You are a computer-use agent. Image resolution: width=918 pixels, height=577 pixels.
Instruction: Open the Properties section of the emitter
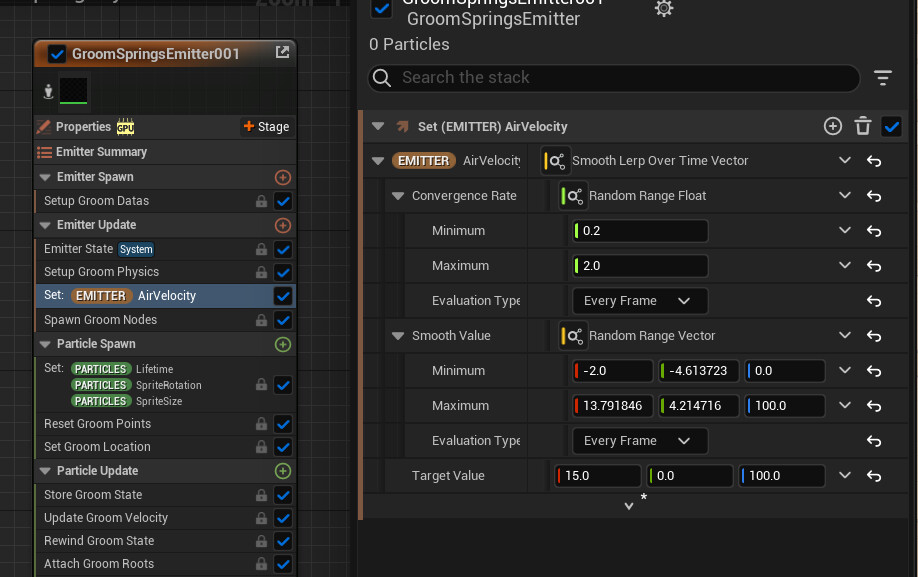(x=83, y=127)
